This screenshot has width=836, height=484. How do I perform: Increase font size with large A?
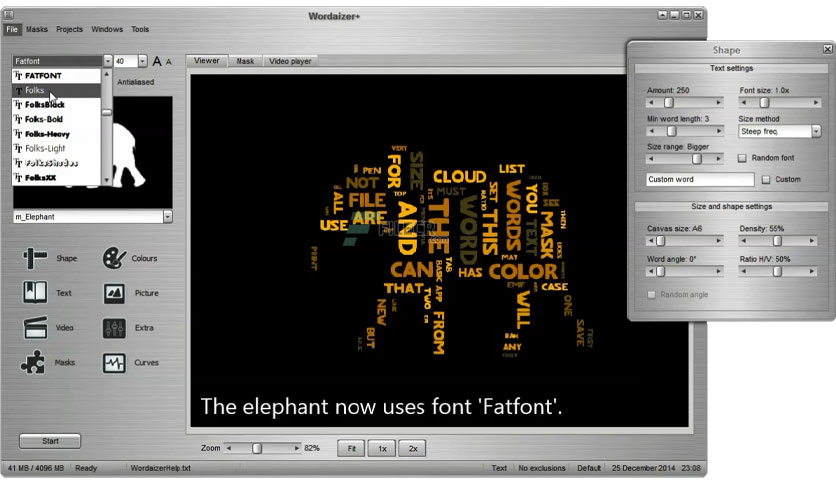click(x=157, y=61)
